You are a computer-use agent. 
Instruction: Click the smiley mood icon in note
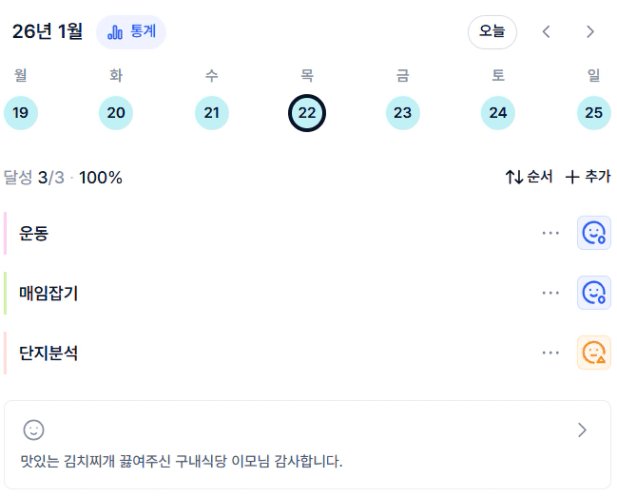[34, 430]
